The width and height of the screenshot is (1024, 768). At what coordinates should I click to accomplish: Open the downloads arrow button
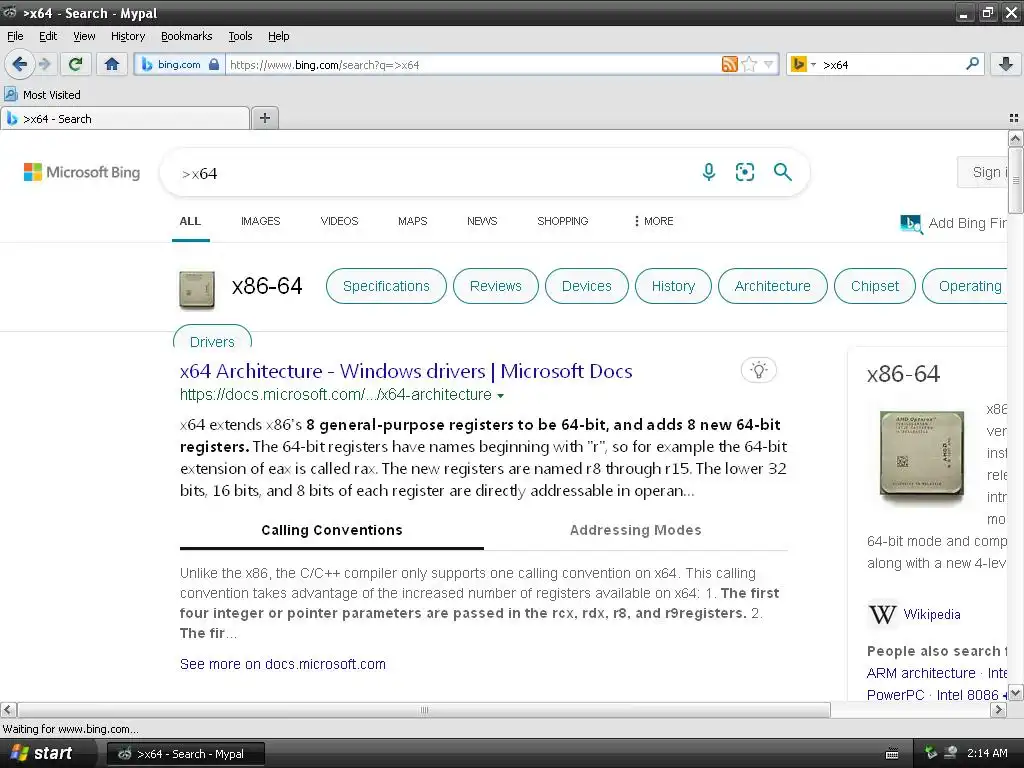click(x=1006, y=64)
